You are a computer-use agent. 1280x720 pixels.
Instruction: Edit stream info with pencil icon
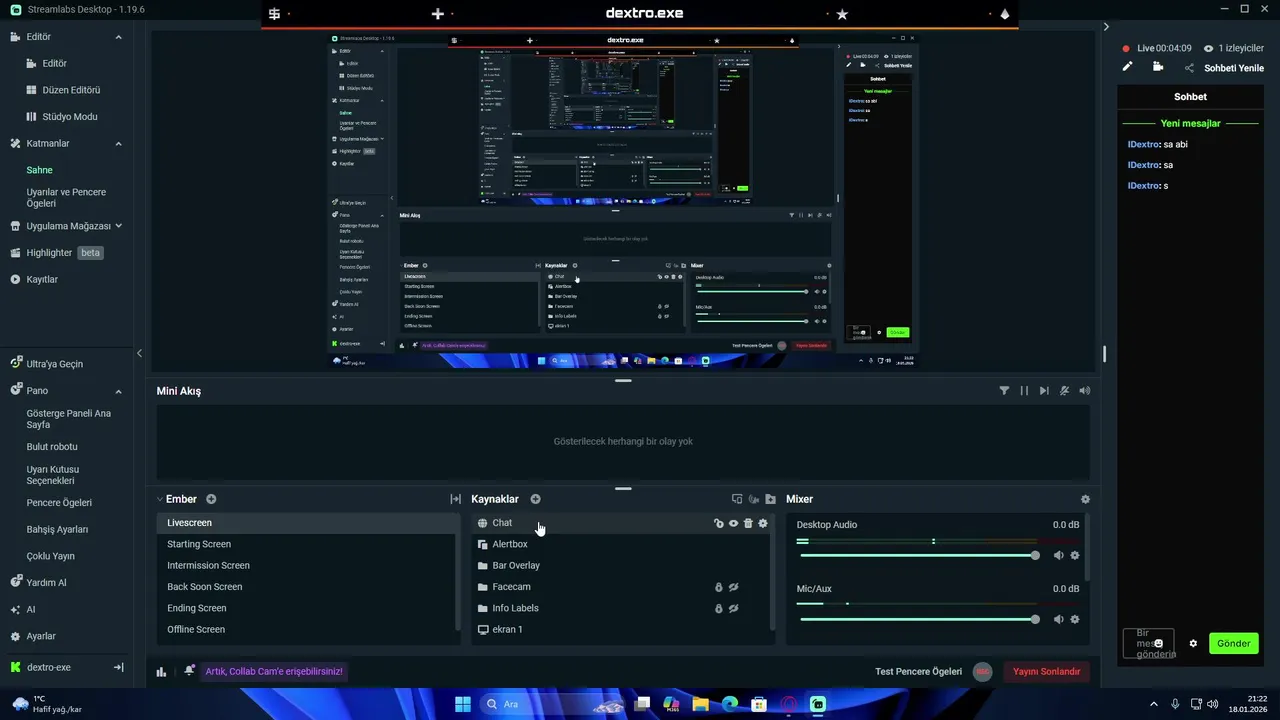[1128, 67]
